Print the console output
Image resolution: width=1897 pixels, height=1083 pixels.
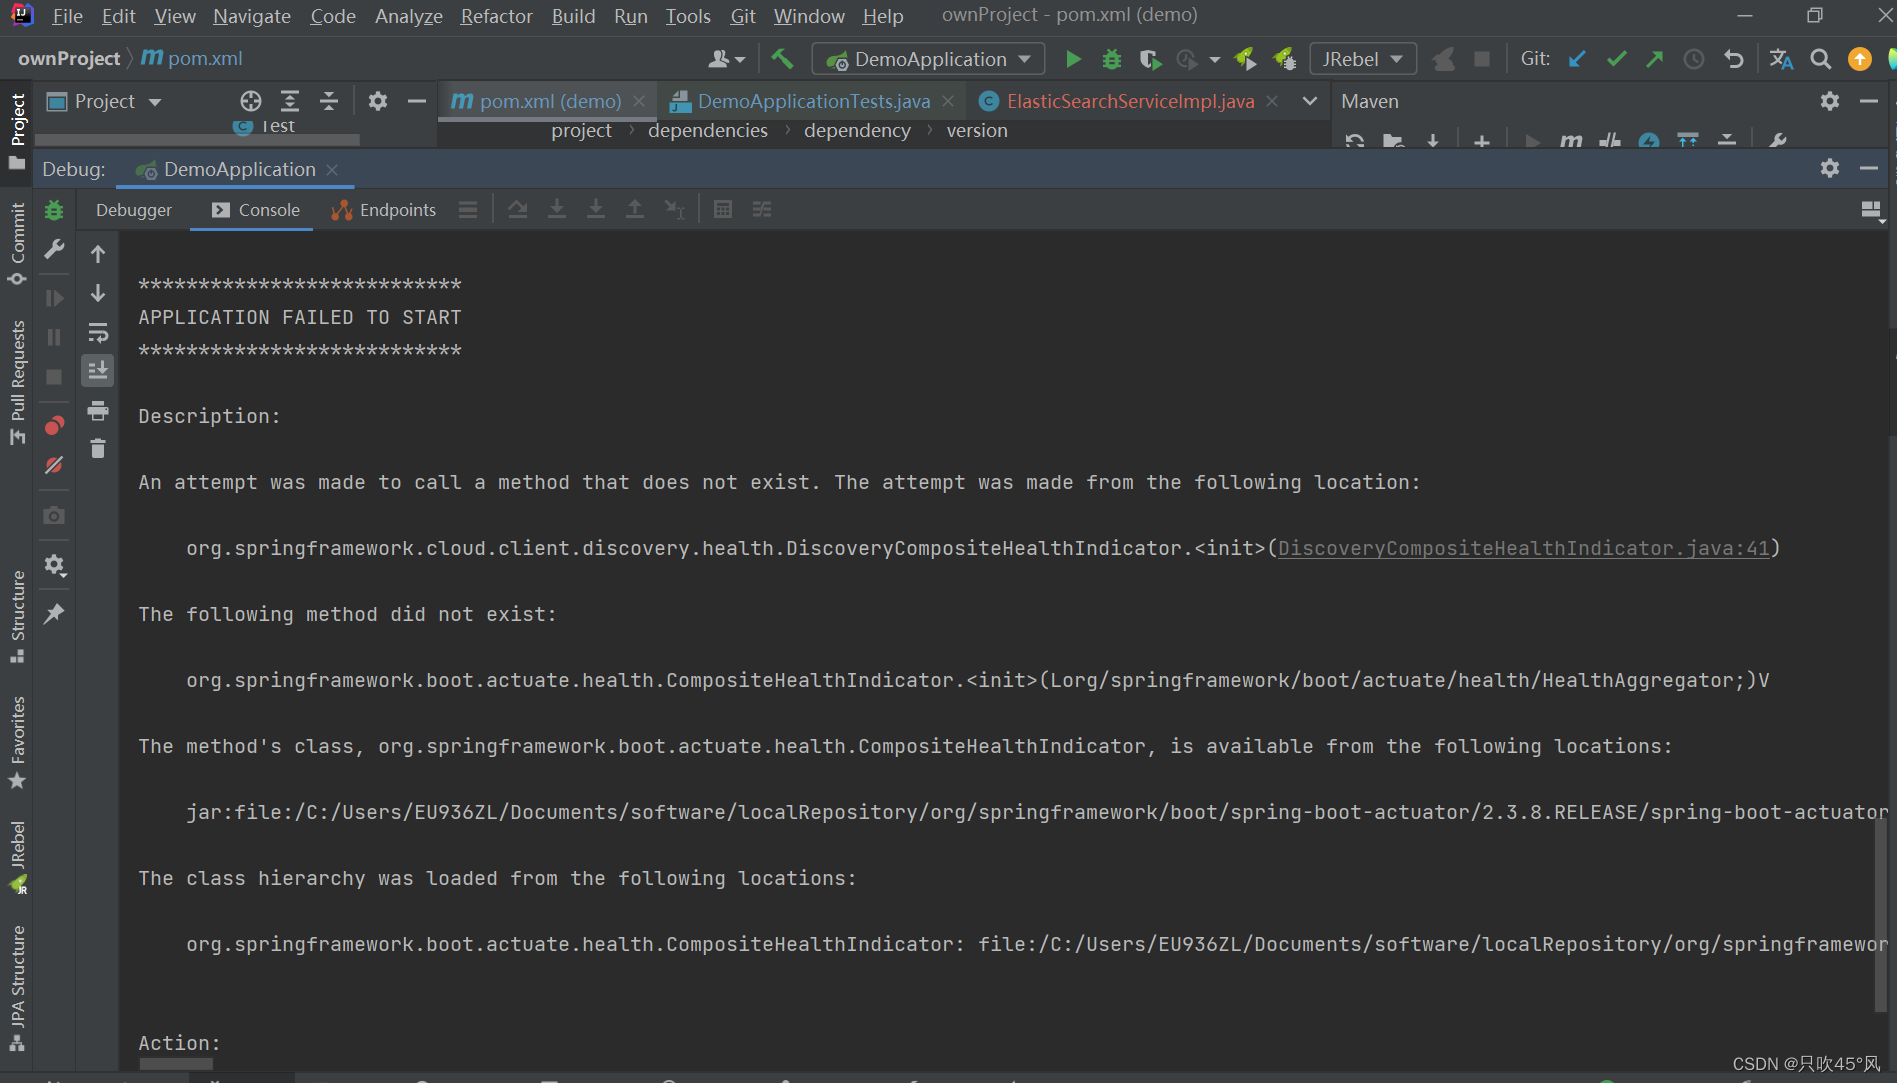(98, 410)
